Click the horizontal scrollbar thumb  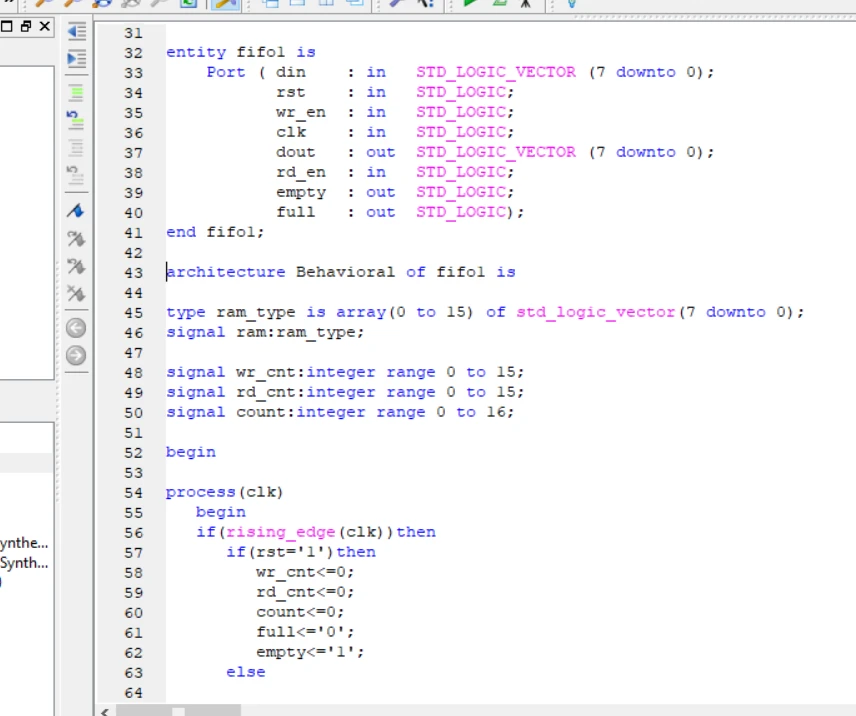pyautogui.click(x=178, y=711)
